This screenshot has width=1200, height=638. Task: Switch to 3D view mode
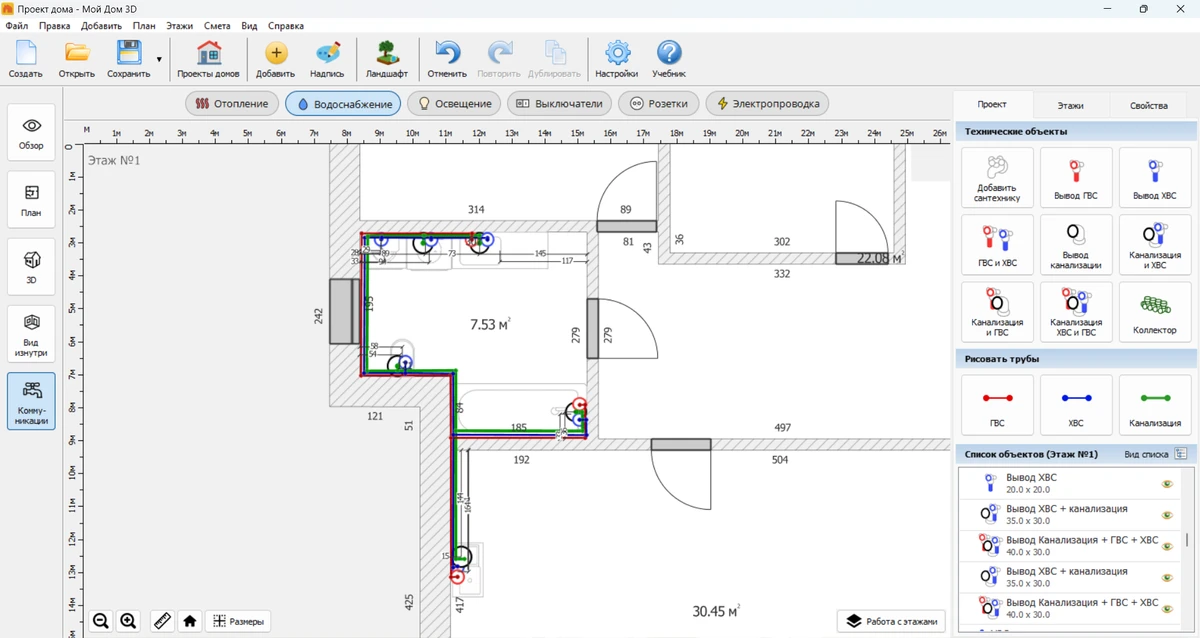coord(31,266)
